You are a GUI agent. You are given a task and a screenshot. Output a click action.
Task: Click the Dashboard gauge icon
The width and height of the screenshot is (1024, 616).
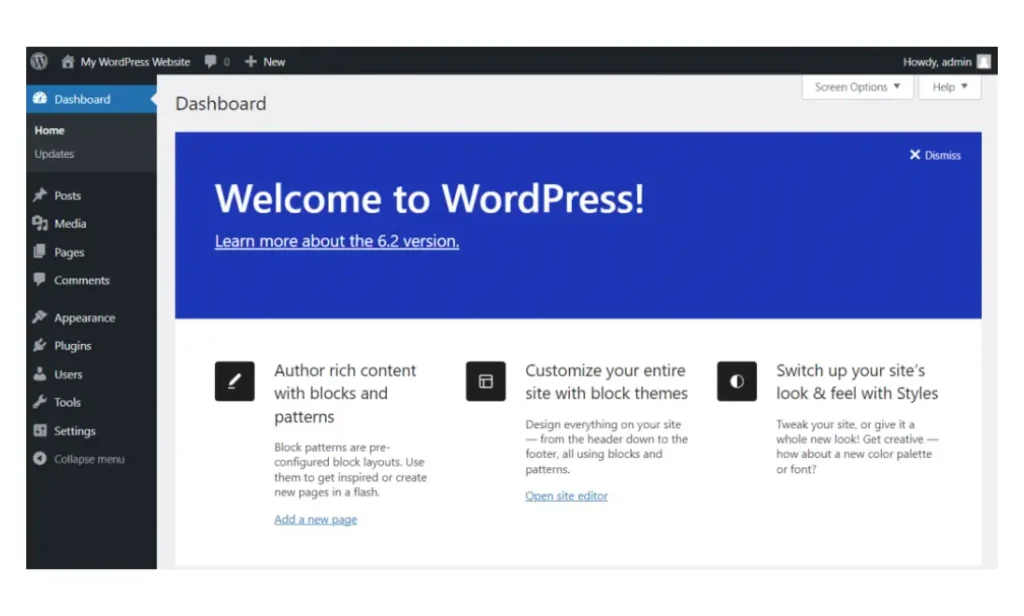click(40, 99)
